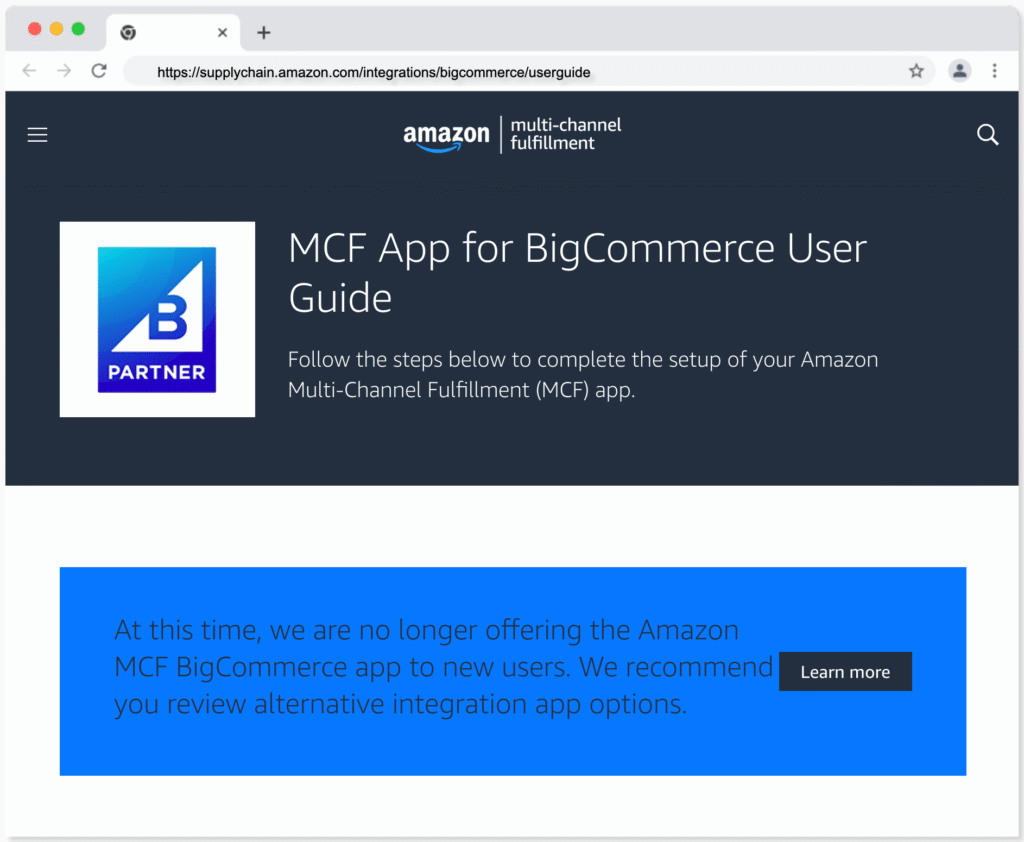This screenshot has width=1024, height=842.
Task: Close the active browser tab
Action: point(222,32)
